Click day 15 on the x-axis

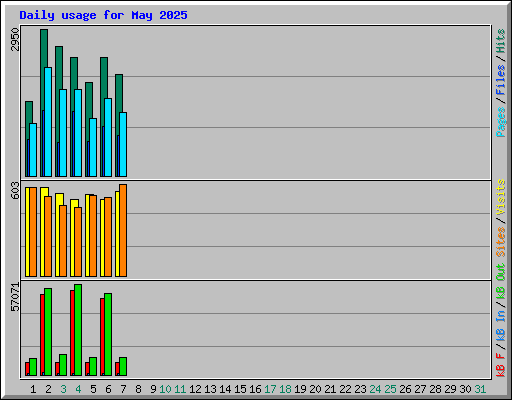(x=240, y=389)
